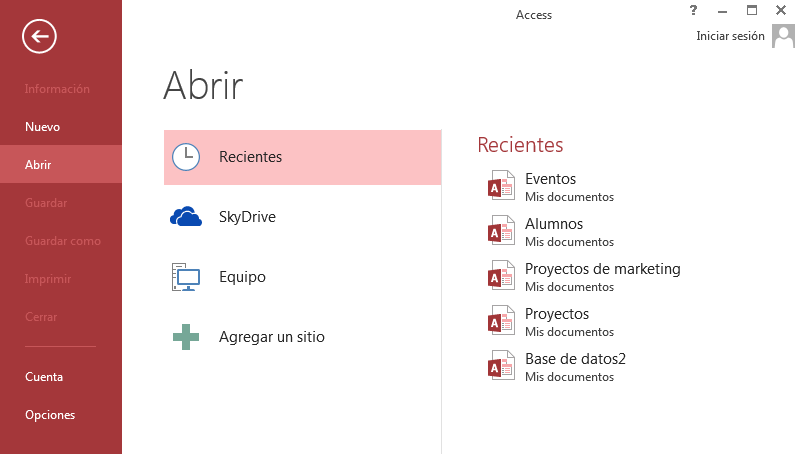Open Cuenta settings in the sidebar
Image resolution: width=795 pixels, height=454 pixels.
tap(44, 377)
